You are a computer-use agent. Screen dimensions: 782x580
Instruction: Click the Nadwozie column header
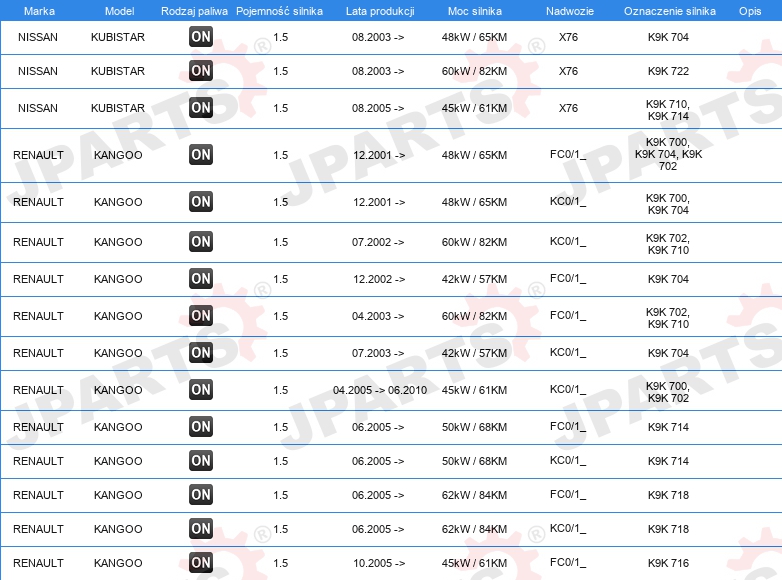[570, 11]
